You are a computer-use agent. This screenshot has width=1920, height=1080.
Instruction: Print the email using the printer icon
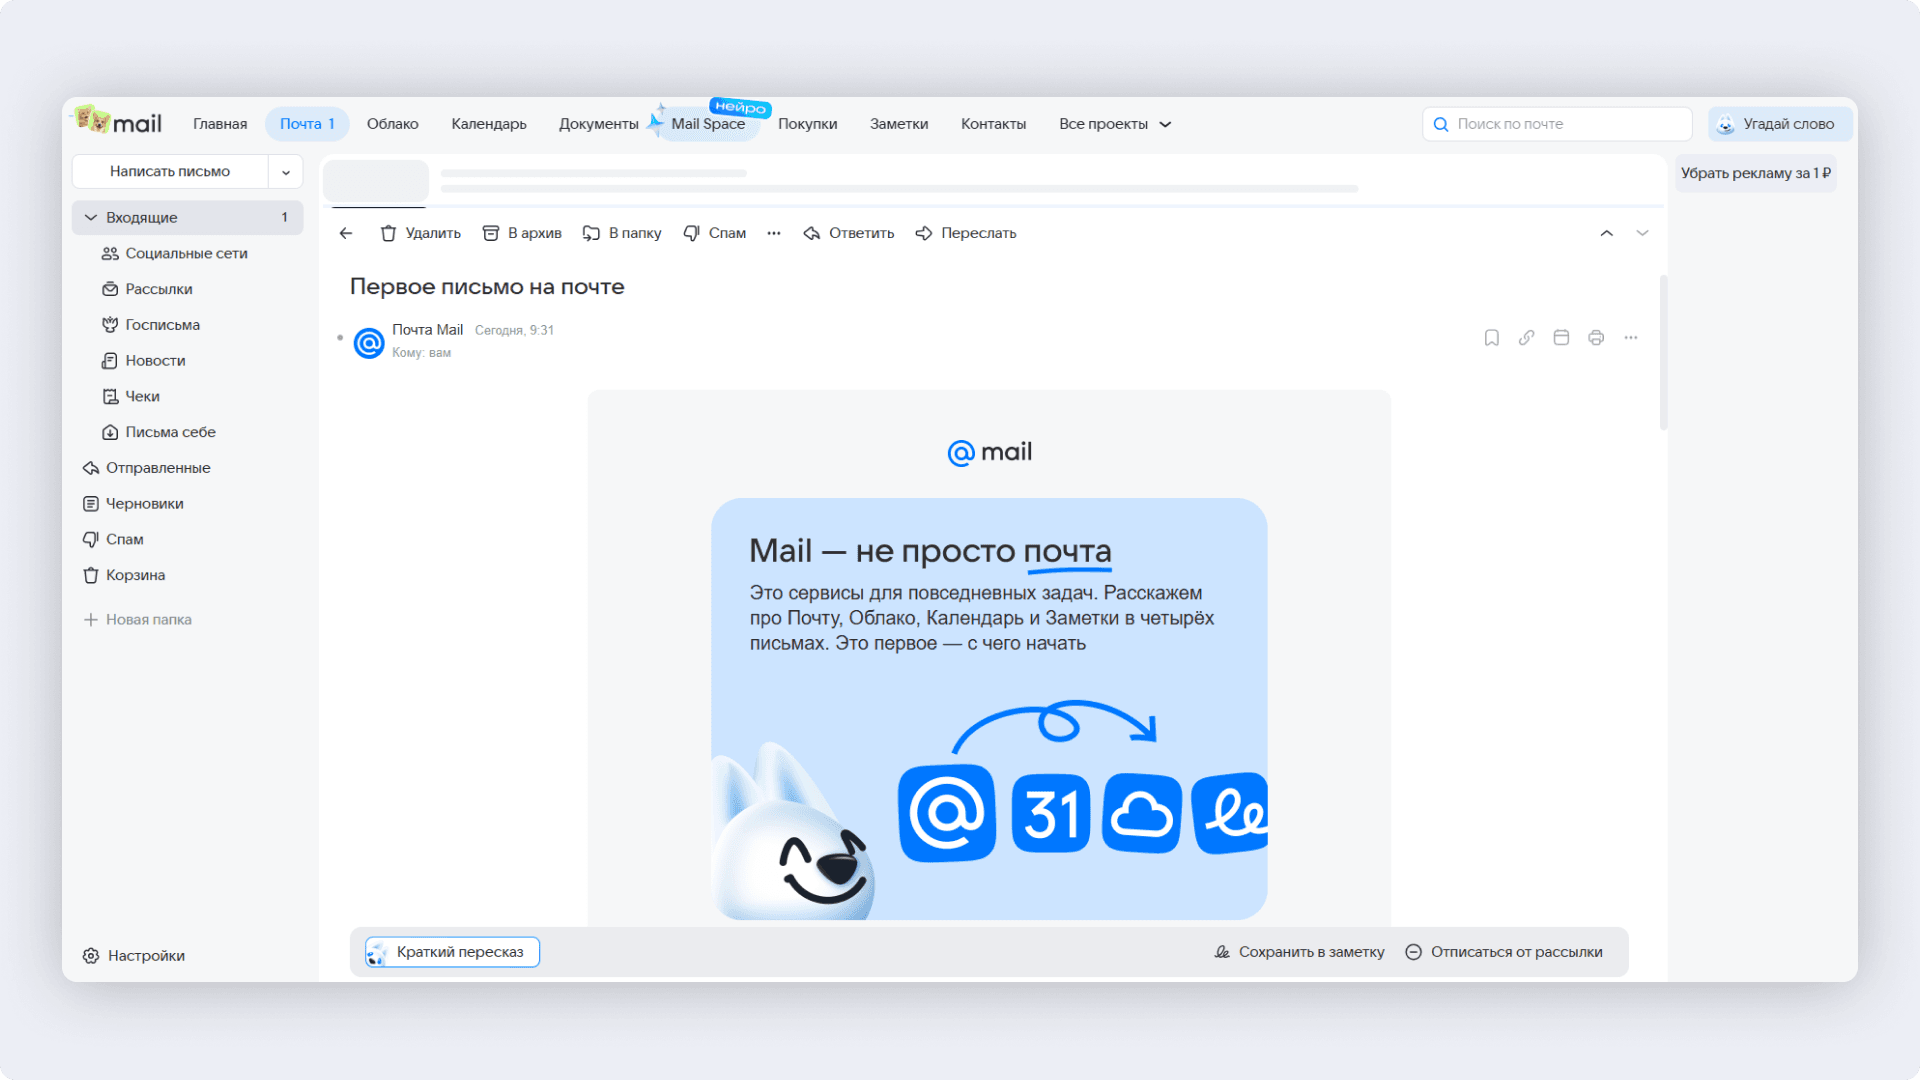(1596, 338)
